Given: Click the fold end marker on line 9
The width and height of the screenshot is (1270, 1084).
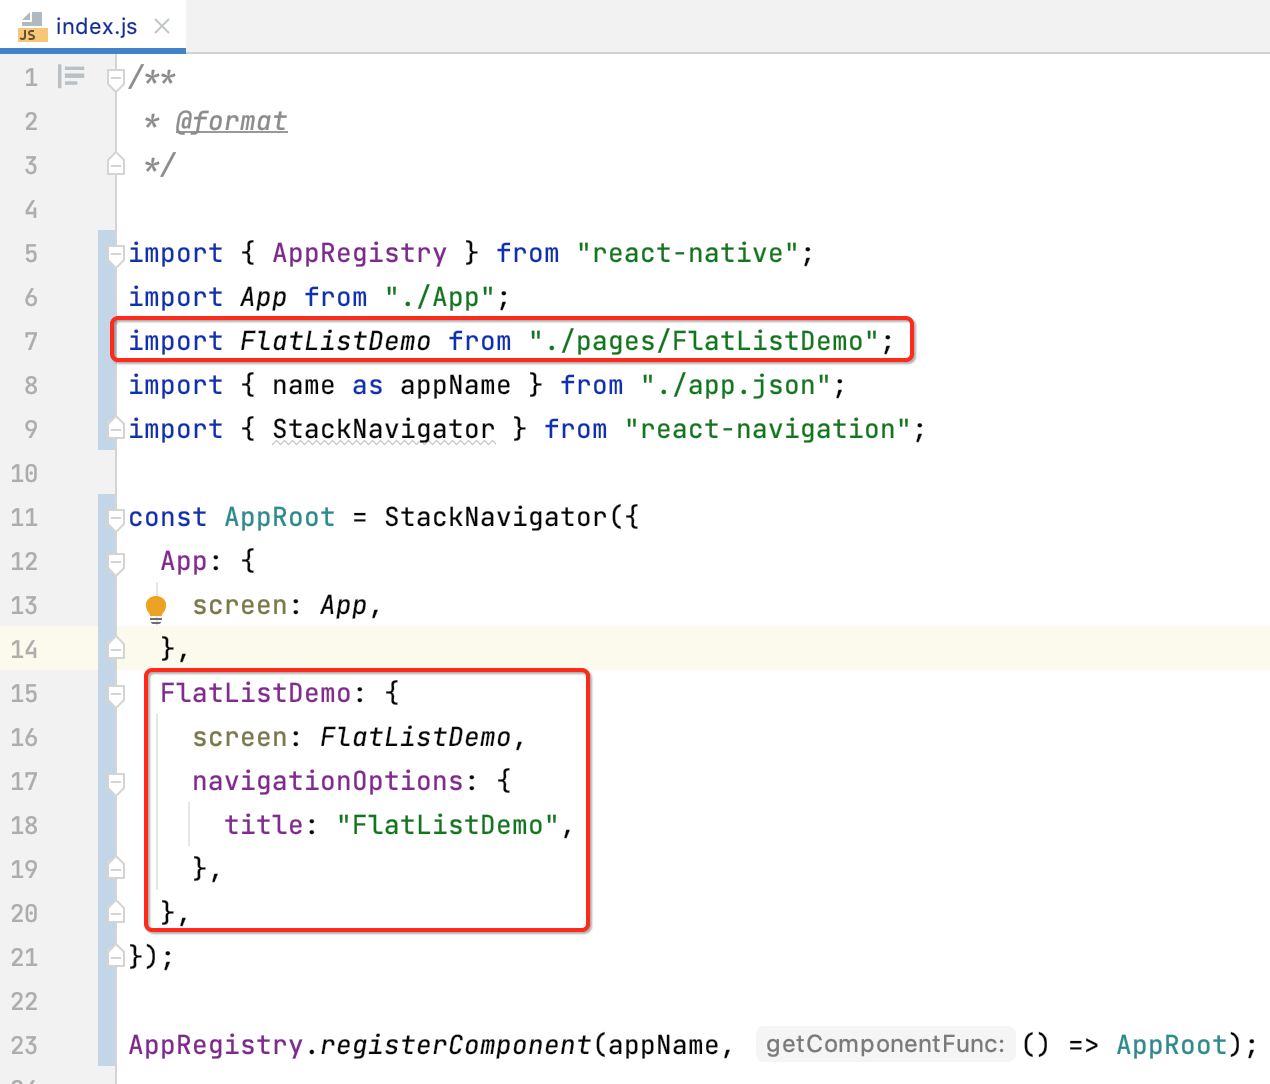Looking at the screenshot, I should point(116,430).
